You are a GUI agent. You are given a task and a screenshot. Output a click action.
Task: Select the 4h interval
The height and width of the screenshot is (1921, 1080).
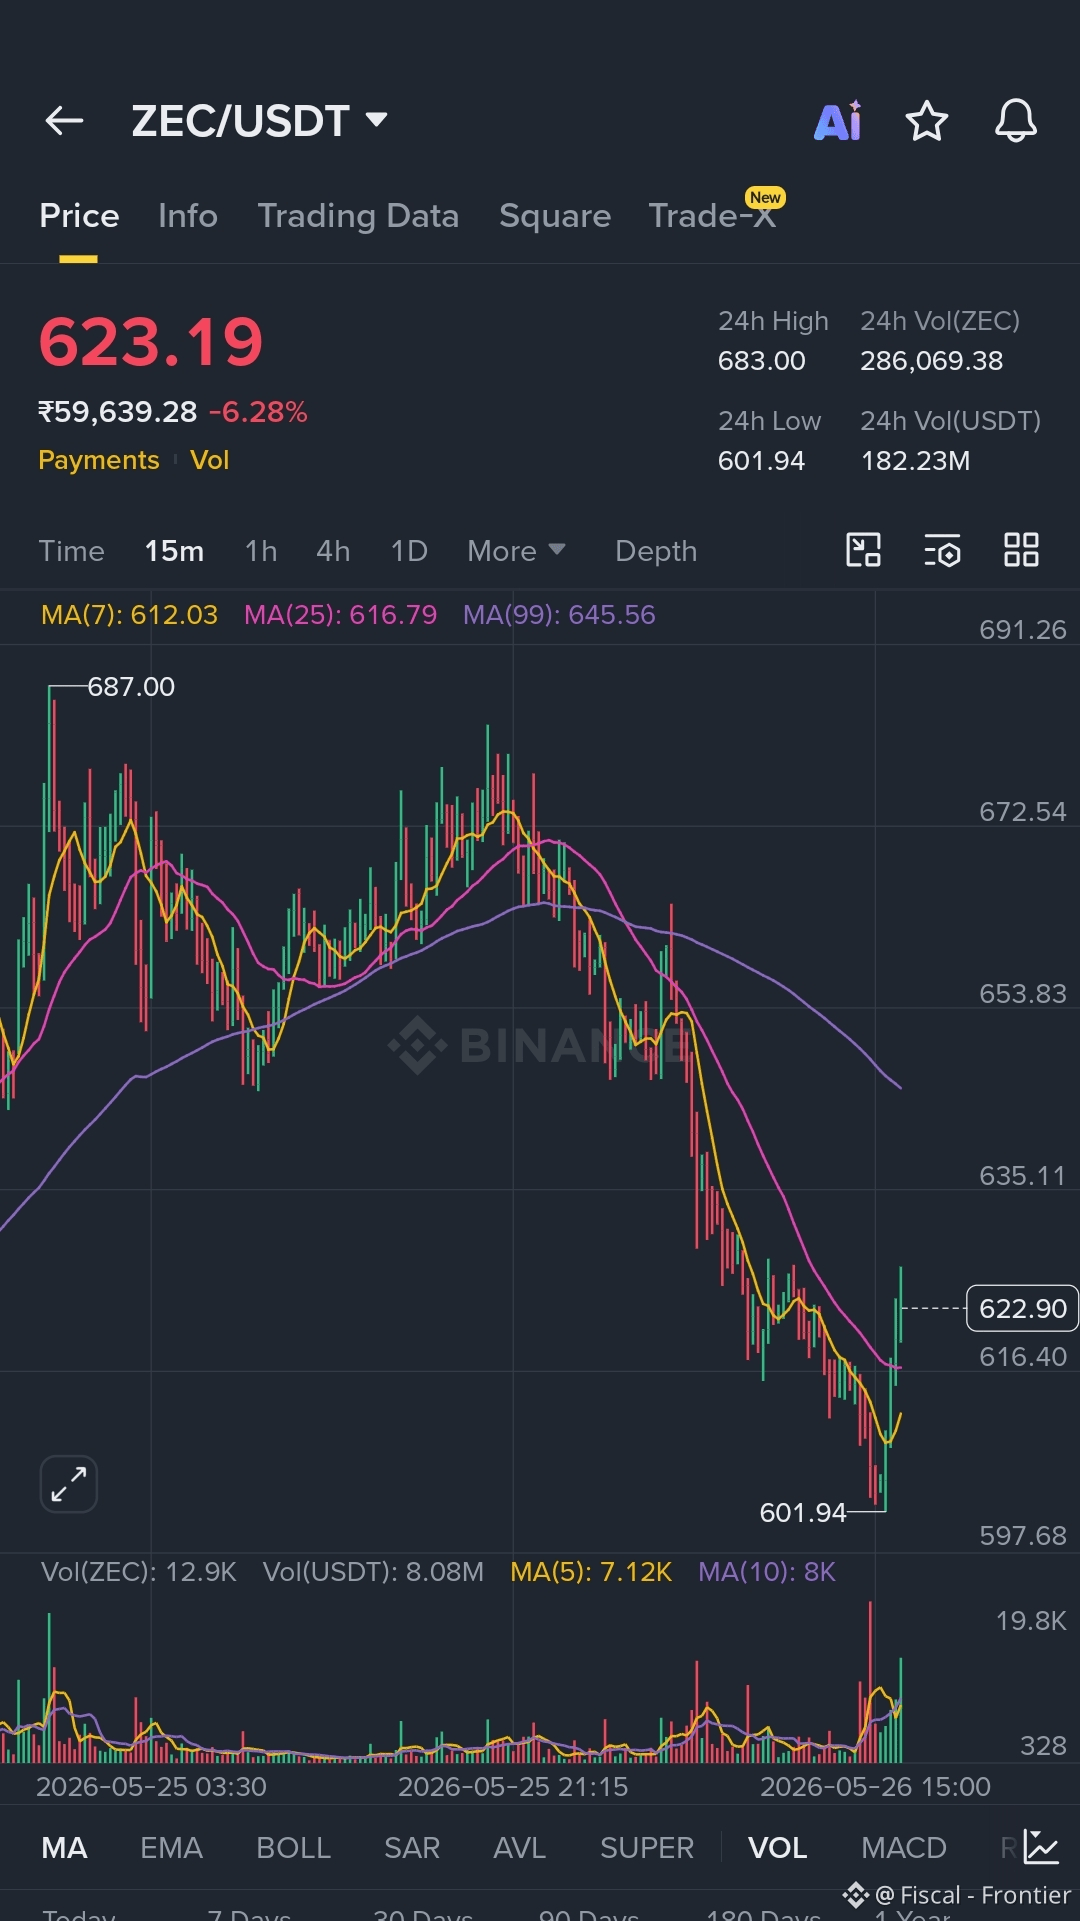333,551
